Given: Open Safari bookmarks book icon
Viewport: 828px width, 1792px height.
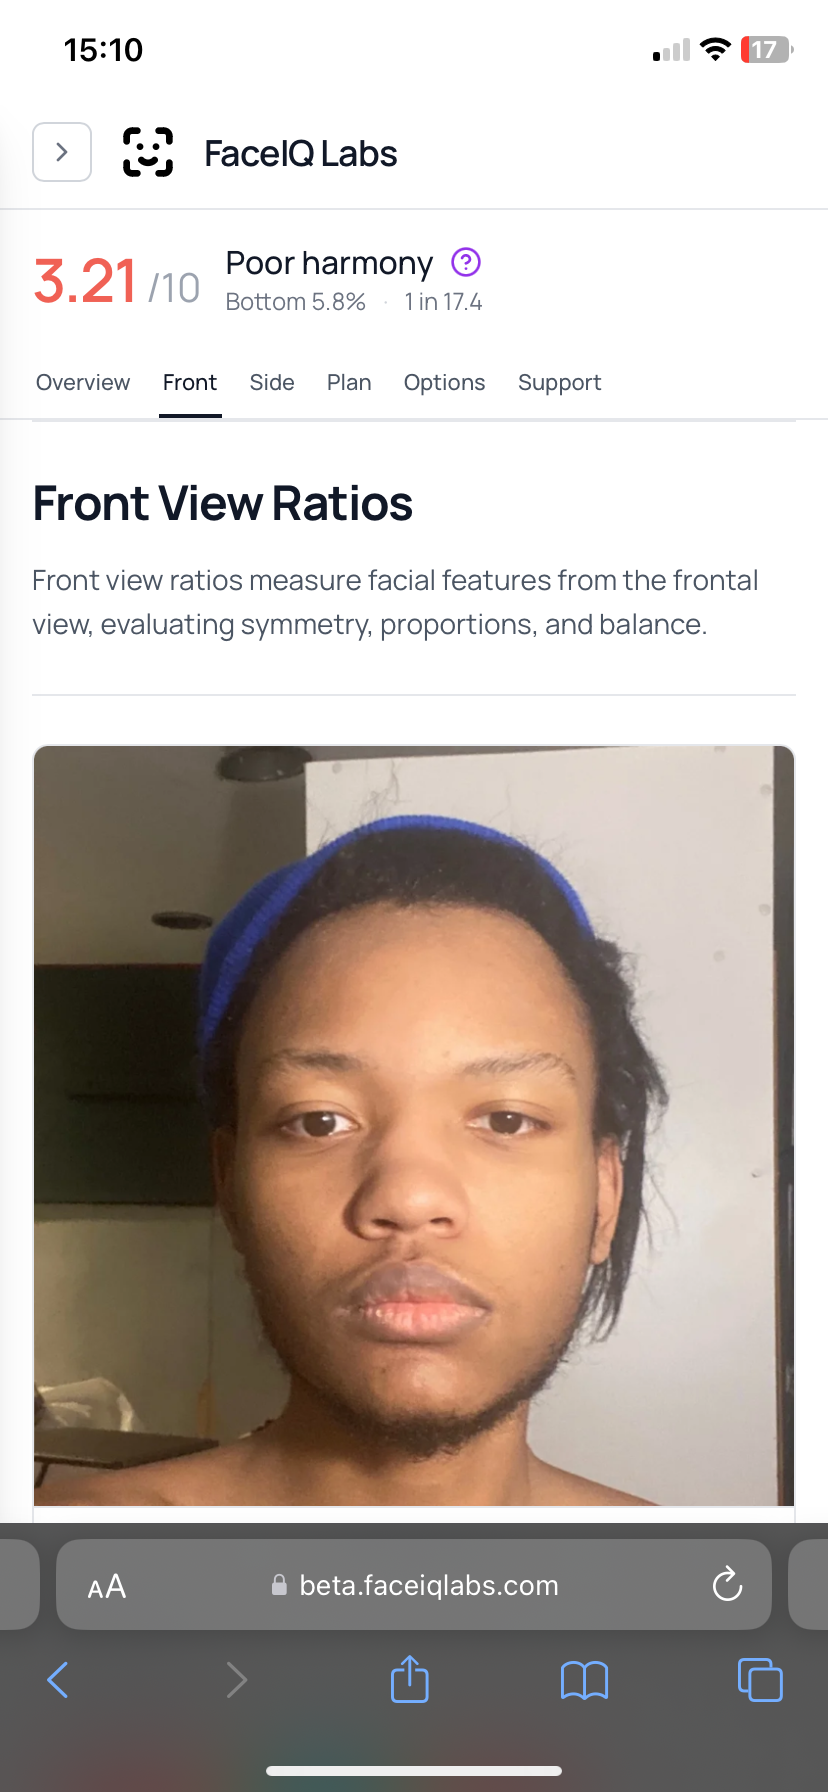Looking at the screenshot, I should (585, 1680).
